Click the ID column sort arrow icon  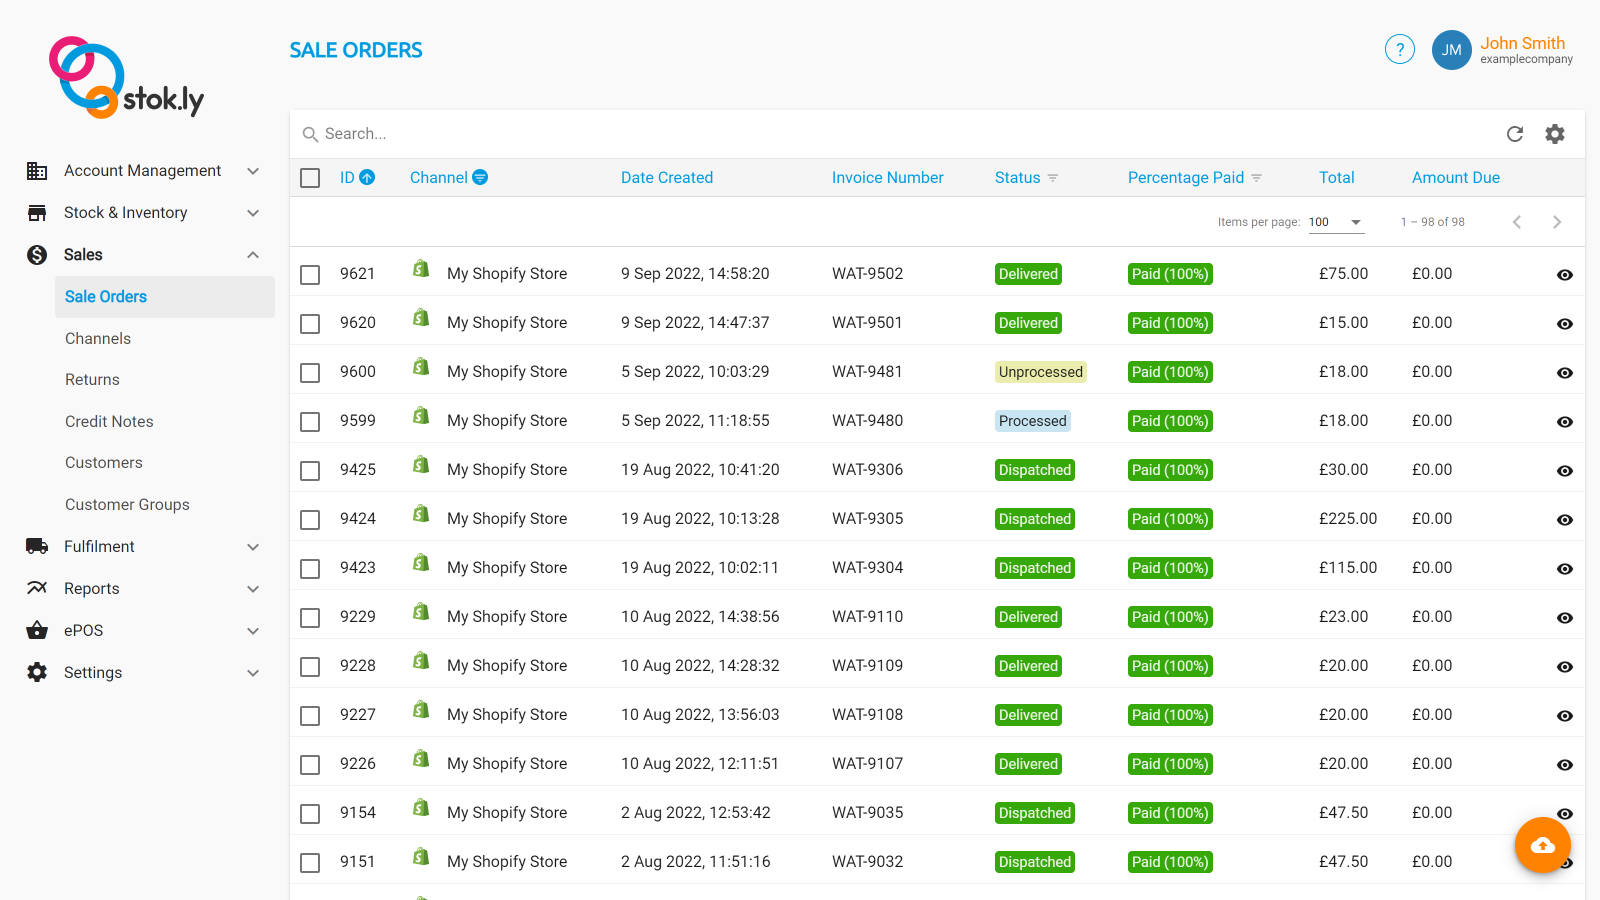tap(367, 177)
